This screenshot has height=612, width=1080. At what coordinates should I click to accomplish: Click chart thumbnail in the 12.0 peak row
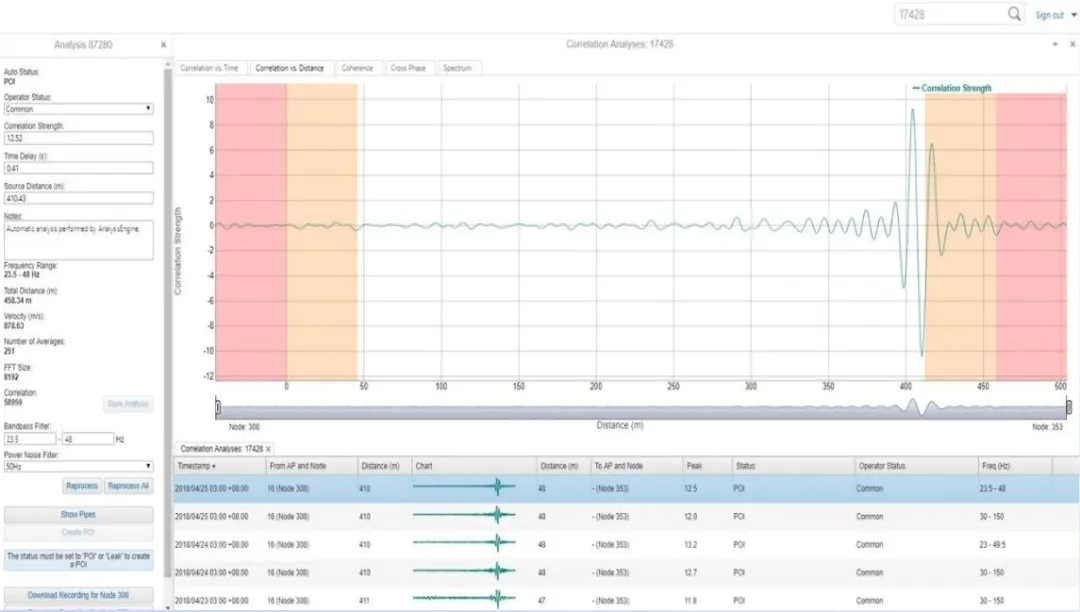pos(464,515)
